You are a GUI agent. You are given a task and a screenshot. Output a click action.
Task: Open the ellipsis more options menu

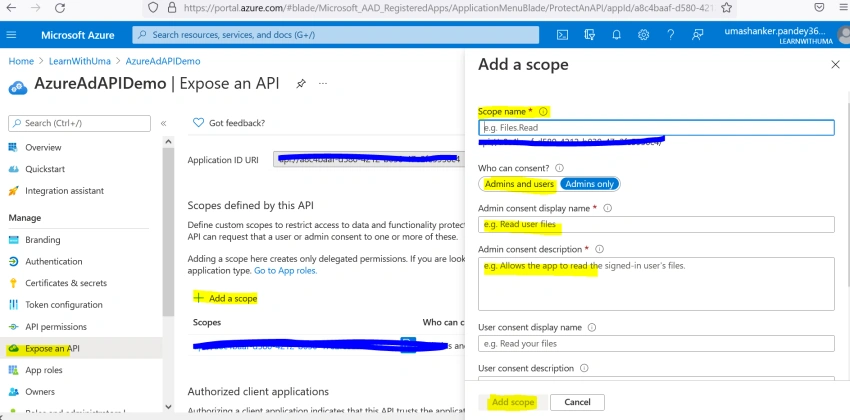pos(323,83)
